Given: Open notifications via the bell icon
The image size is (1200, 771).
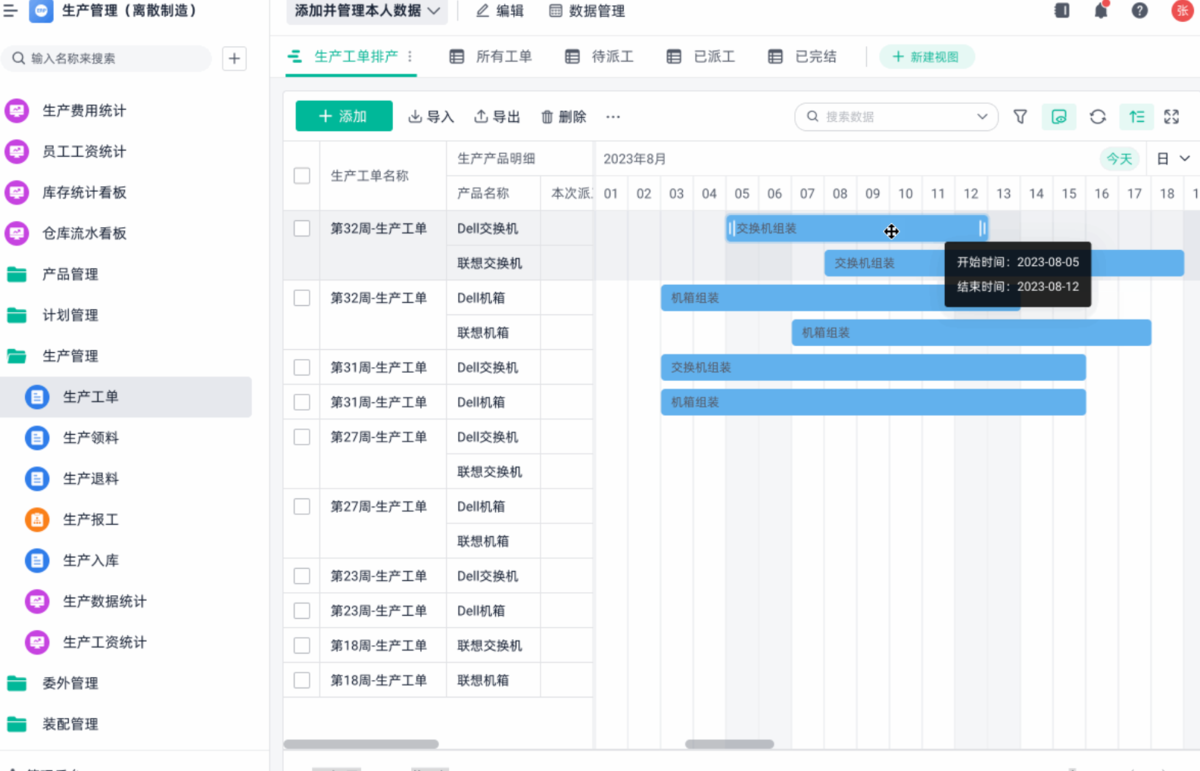Looking at the screenshot, I should click(x=1100, y=11).
